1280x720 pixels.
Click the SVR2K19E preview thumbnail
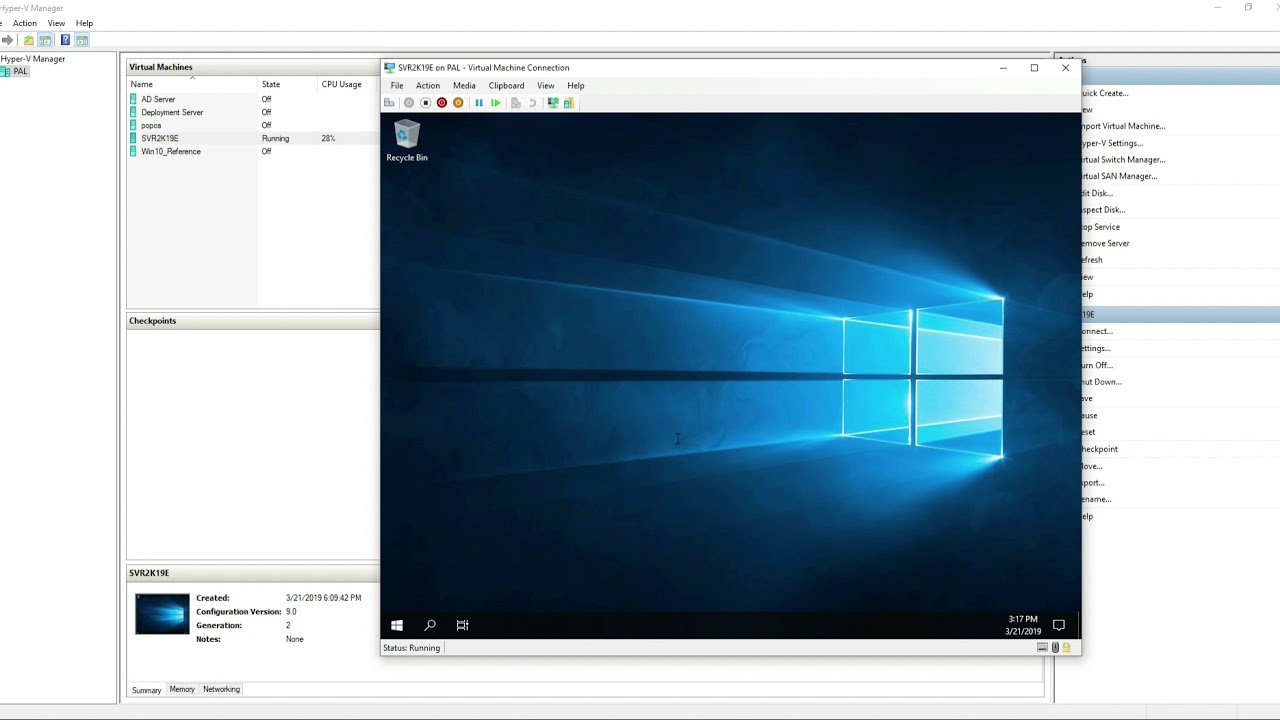(x=162, y=614)
